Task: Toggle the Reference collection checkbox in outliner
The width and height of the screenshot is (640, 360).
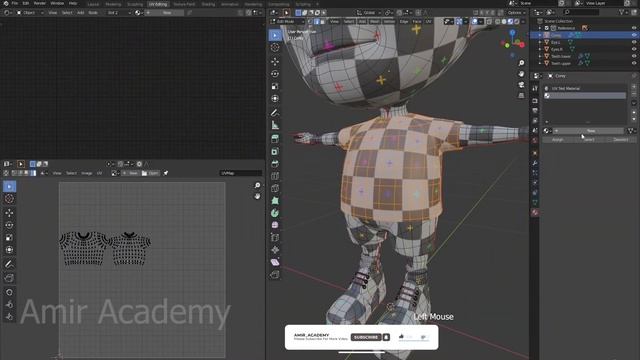Action: (x=547, y=28)
